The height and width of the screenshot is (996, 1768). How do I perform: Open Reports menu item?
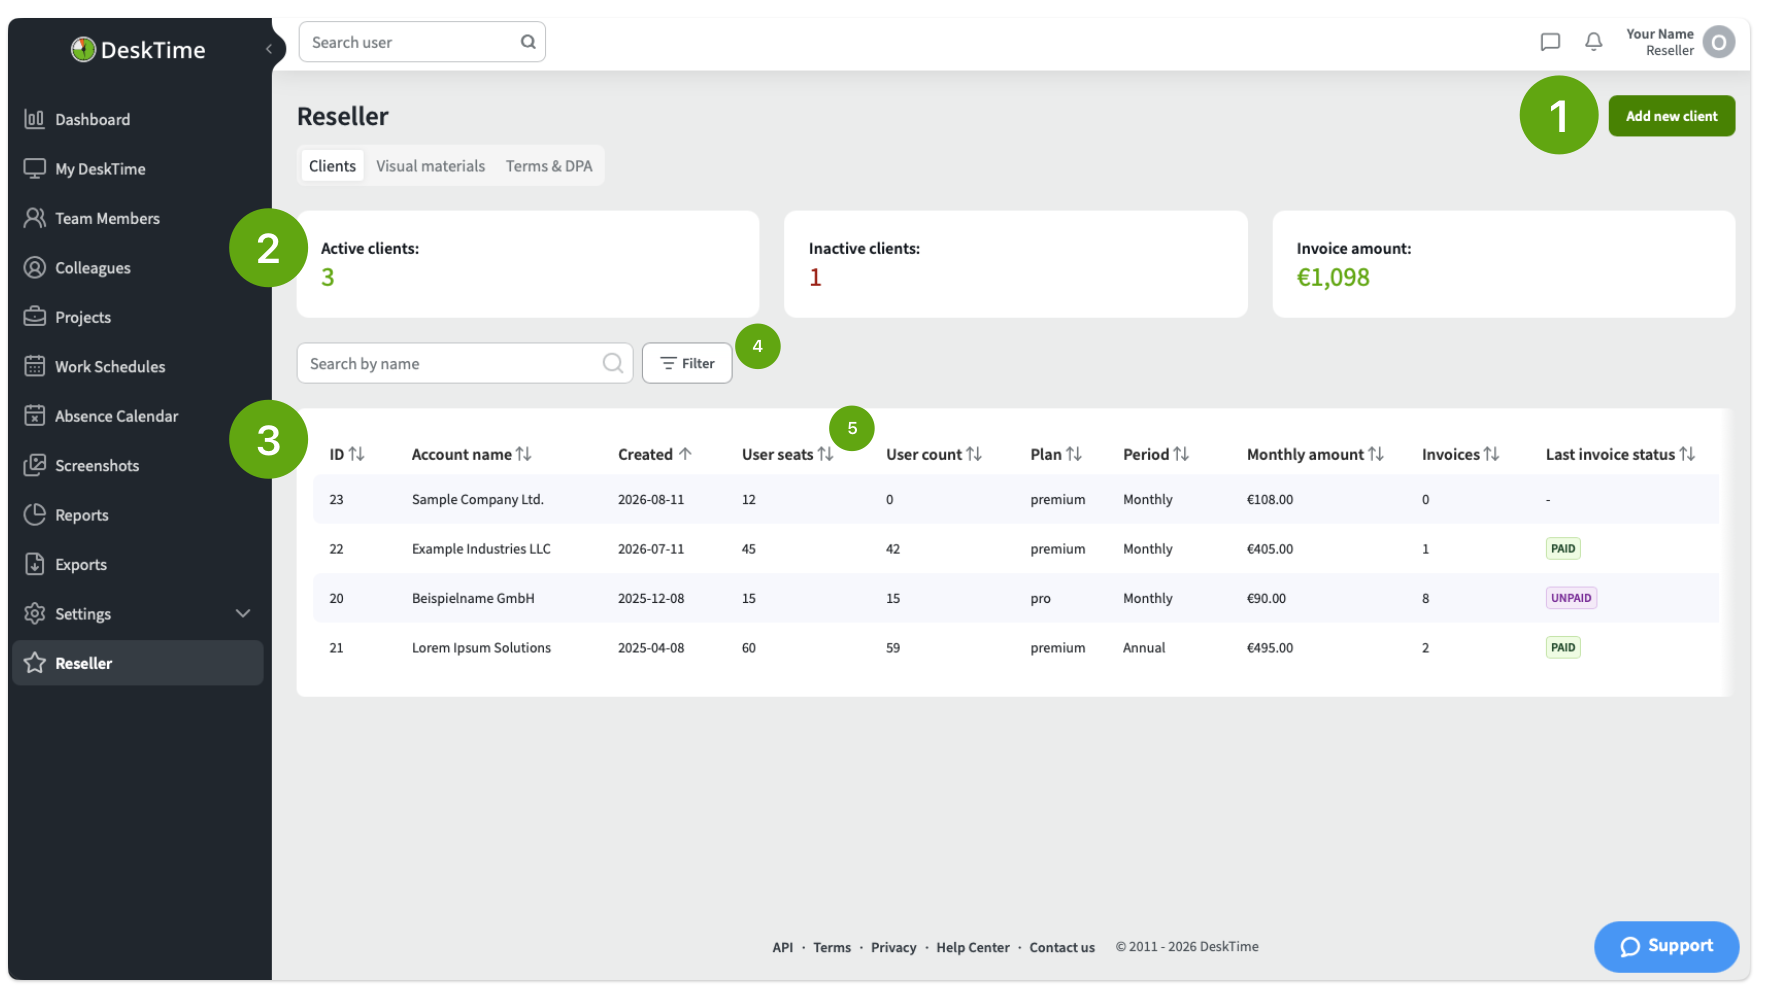click(x=138, y=515)
